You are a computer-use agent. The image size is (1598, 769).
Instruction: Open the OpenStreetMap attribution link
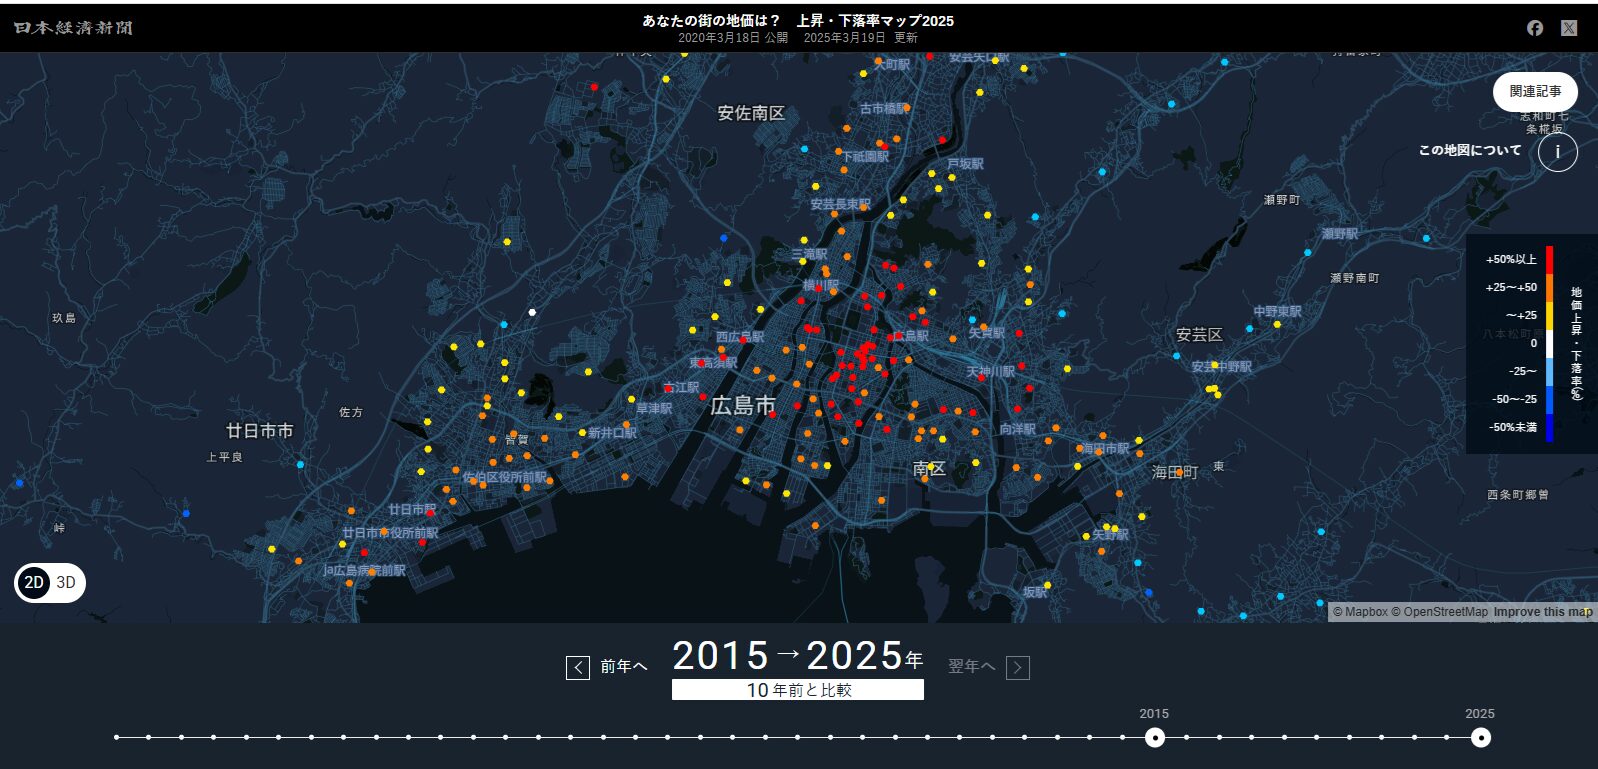1439,612
